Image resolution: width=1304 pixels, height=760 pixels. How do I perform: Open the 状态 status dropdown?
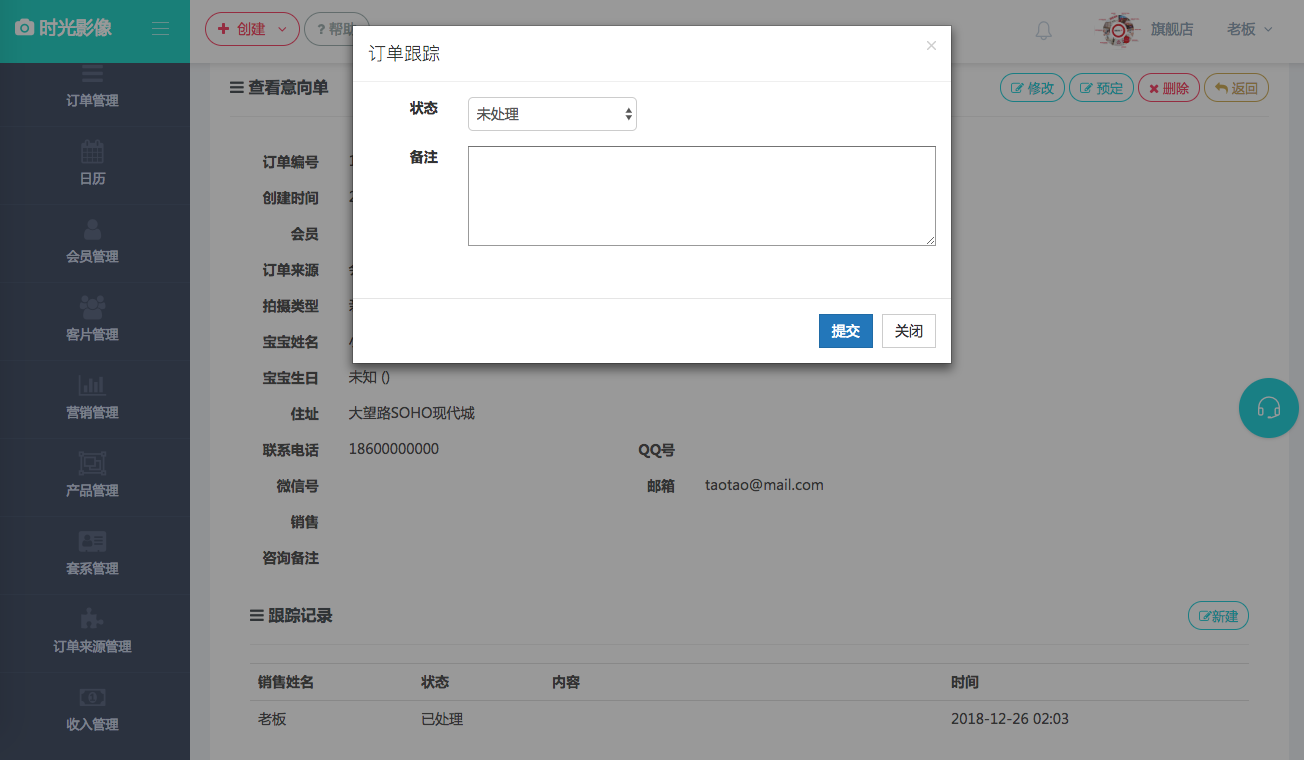[x=552, y=114]
